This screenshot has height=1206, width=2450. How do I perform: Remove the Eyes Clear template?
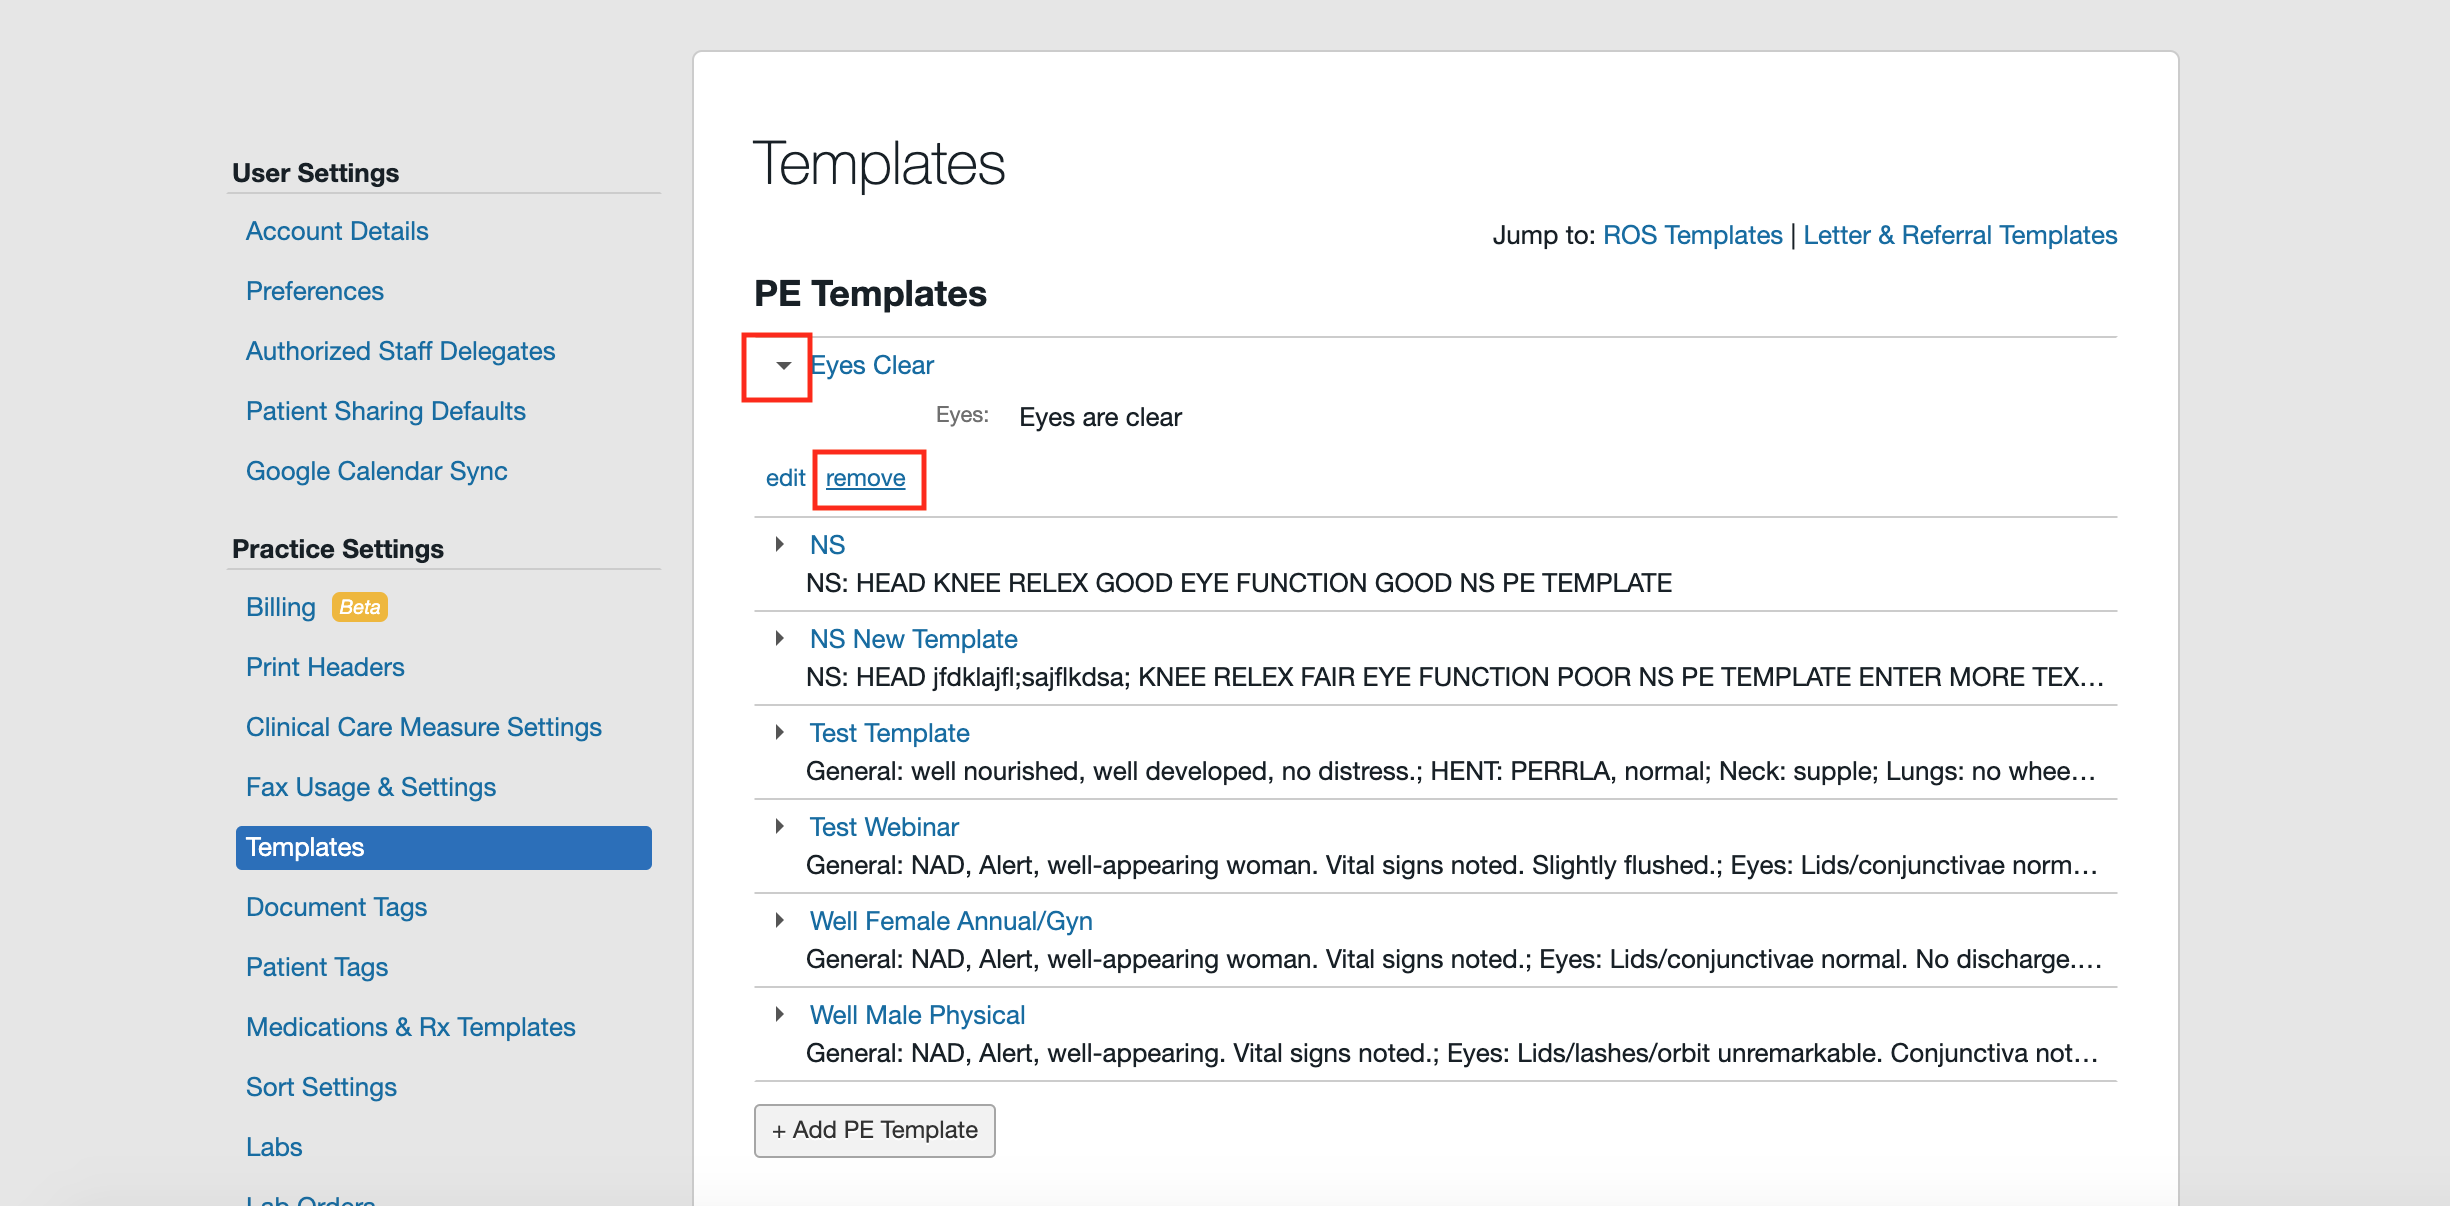[x=866, y=478]
